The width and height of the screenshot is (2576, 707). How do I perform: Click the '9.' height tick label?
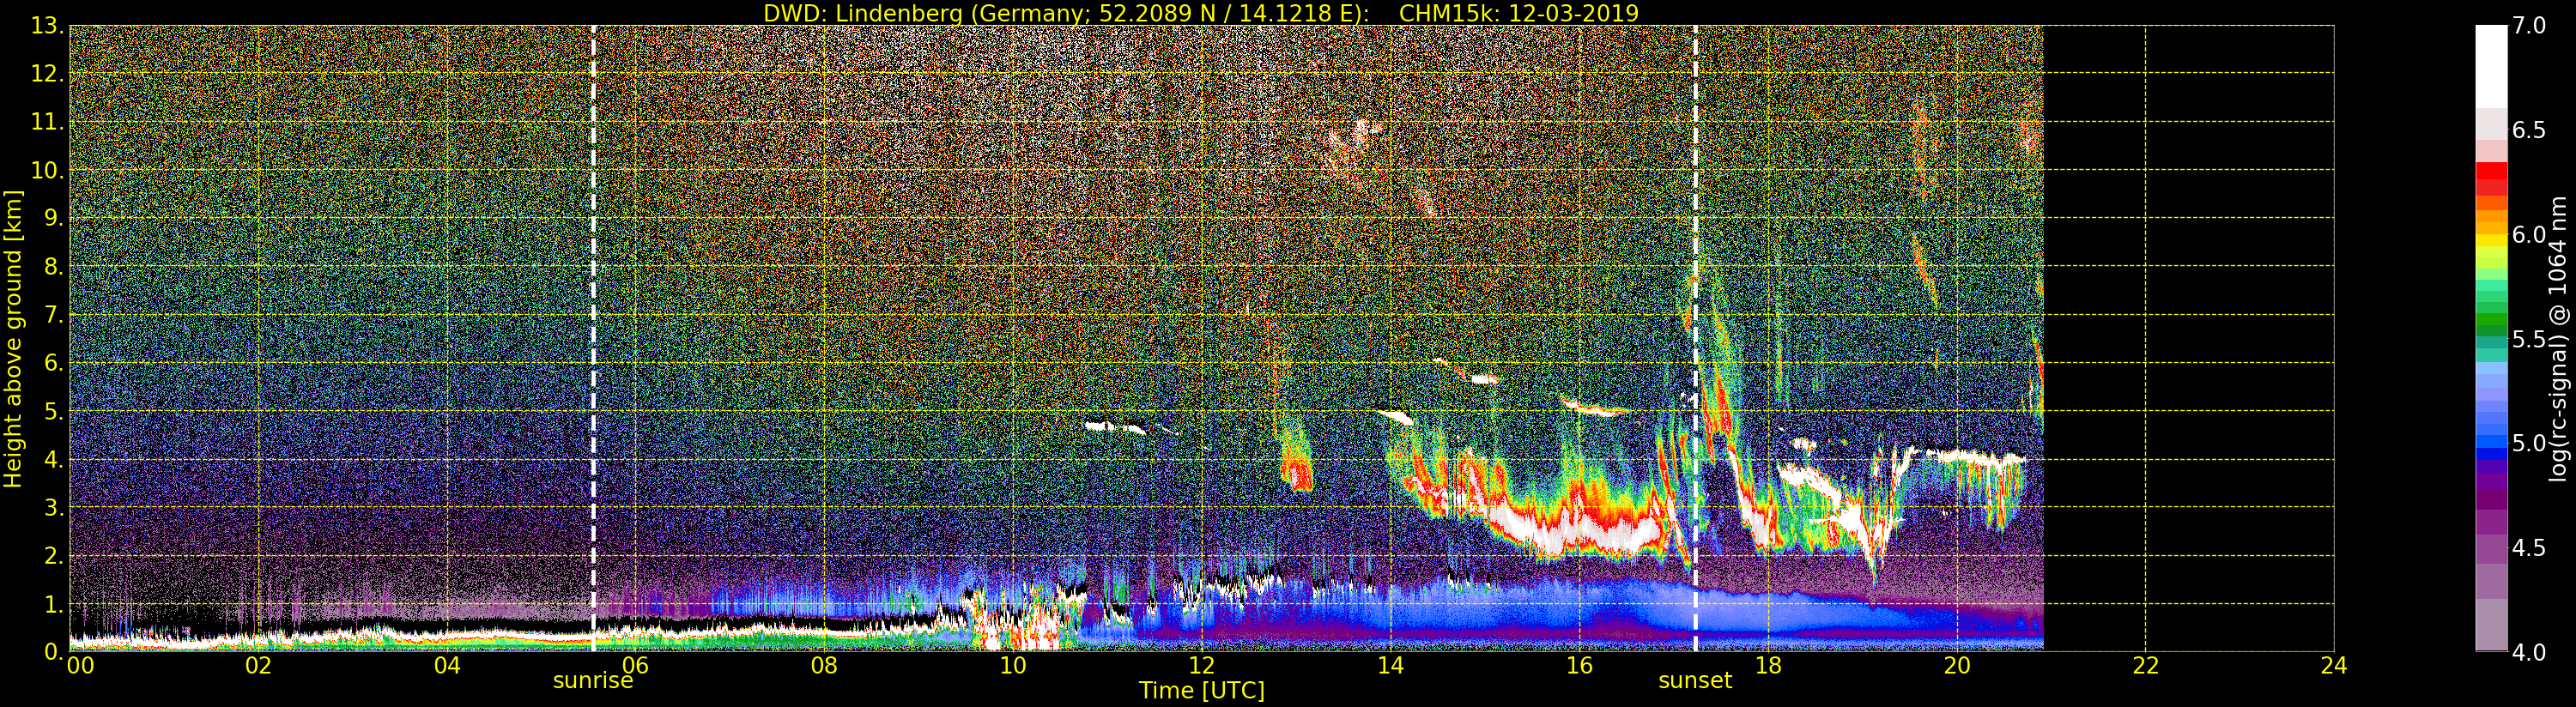pos(53,219)
